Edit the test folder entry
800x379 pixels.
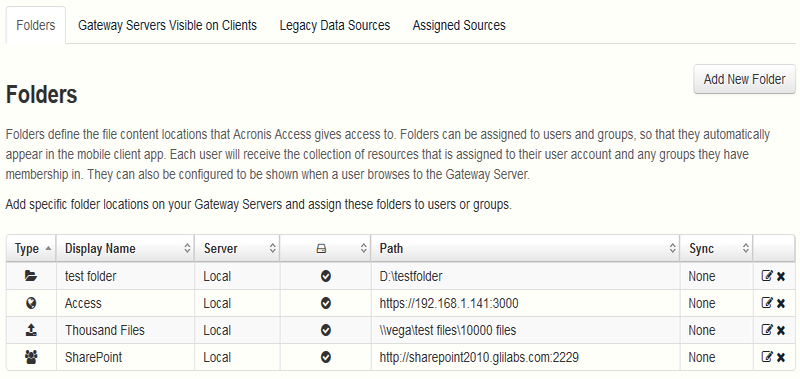pos(766,276)
